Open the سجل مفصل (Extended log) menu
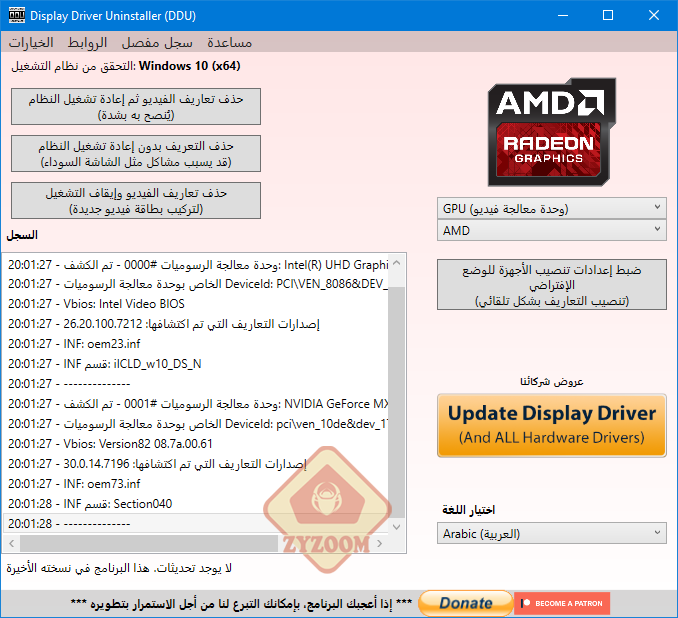This screenshot has height=618, width=678. click(157, 43)
